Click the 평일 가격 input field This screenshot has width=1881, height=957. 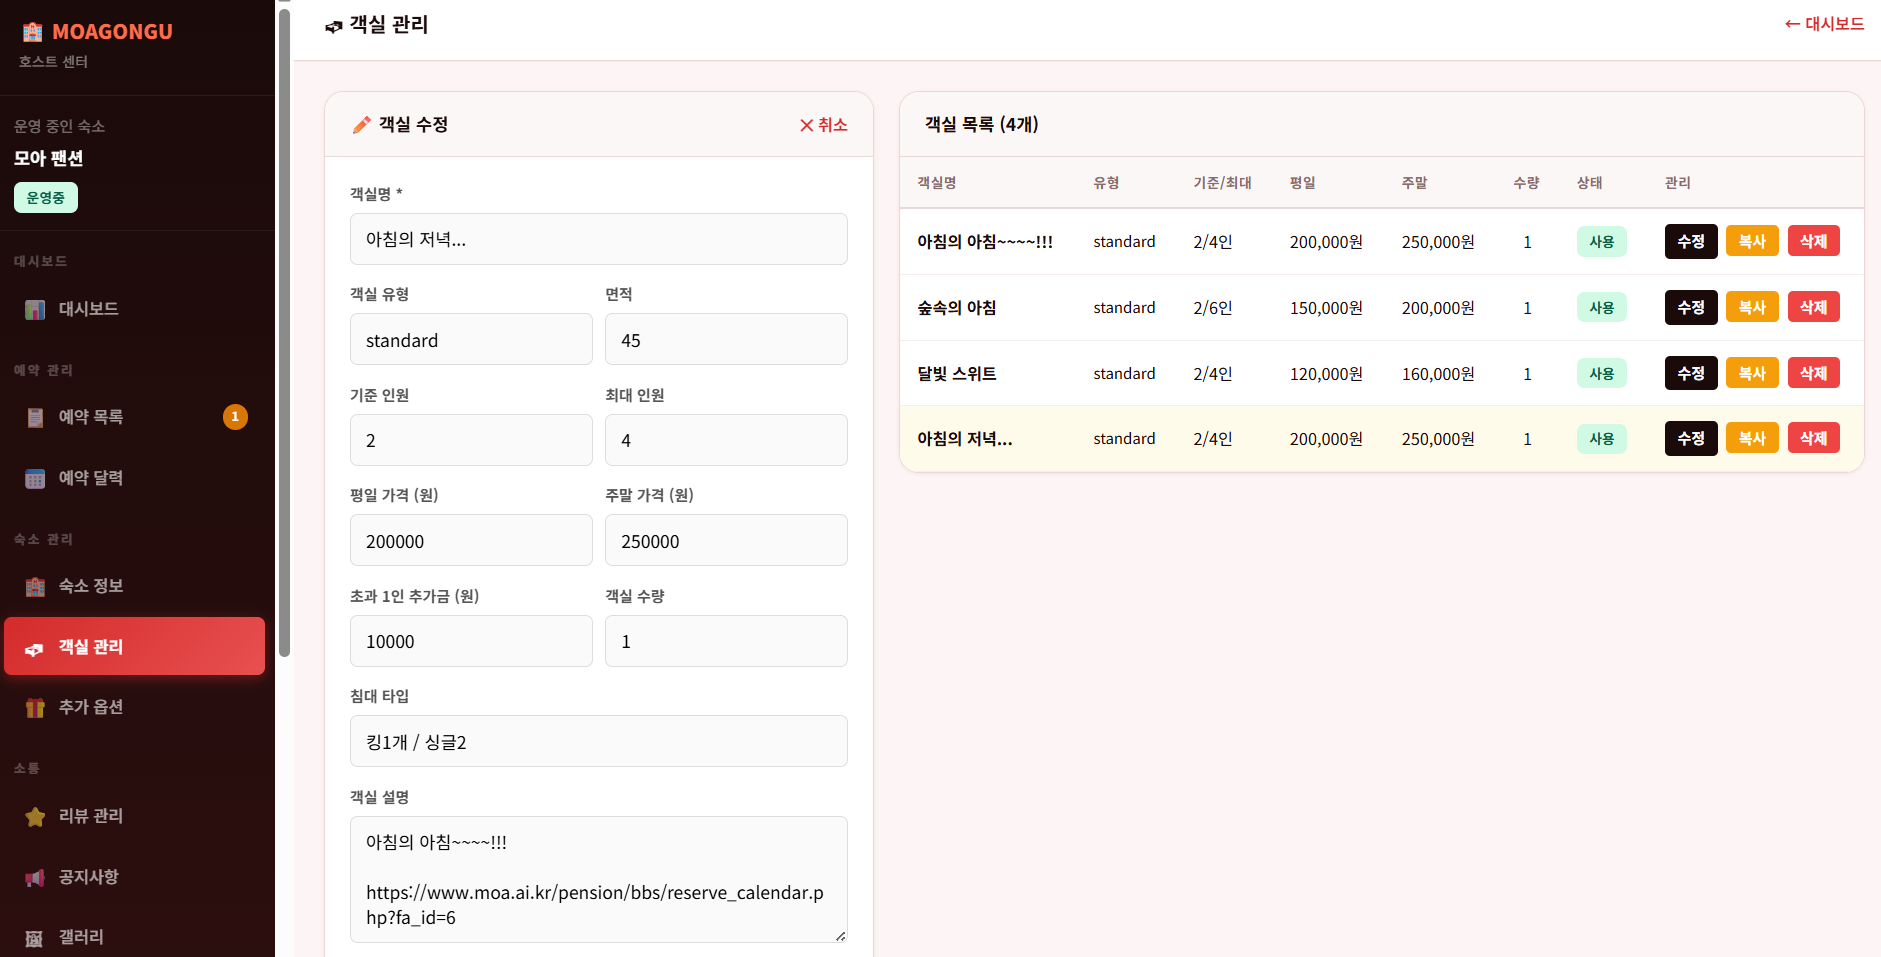471,541
